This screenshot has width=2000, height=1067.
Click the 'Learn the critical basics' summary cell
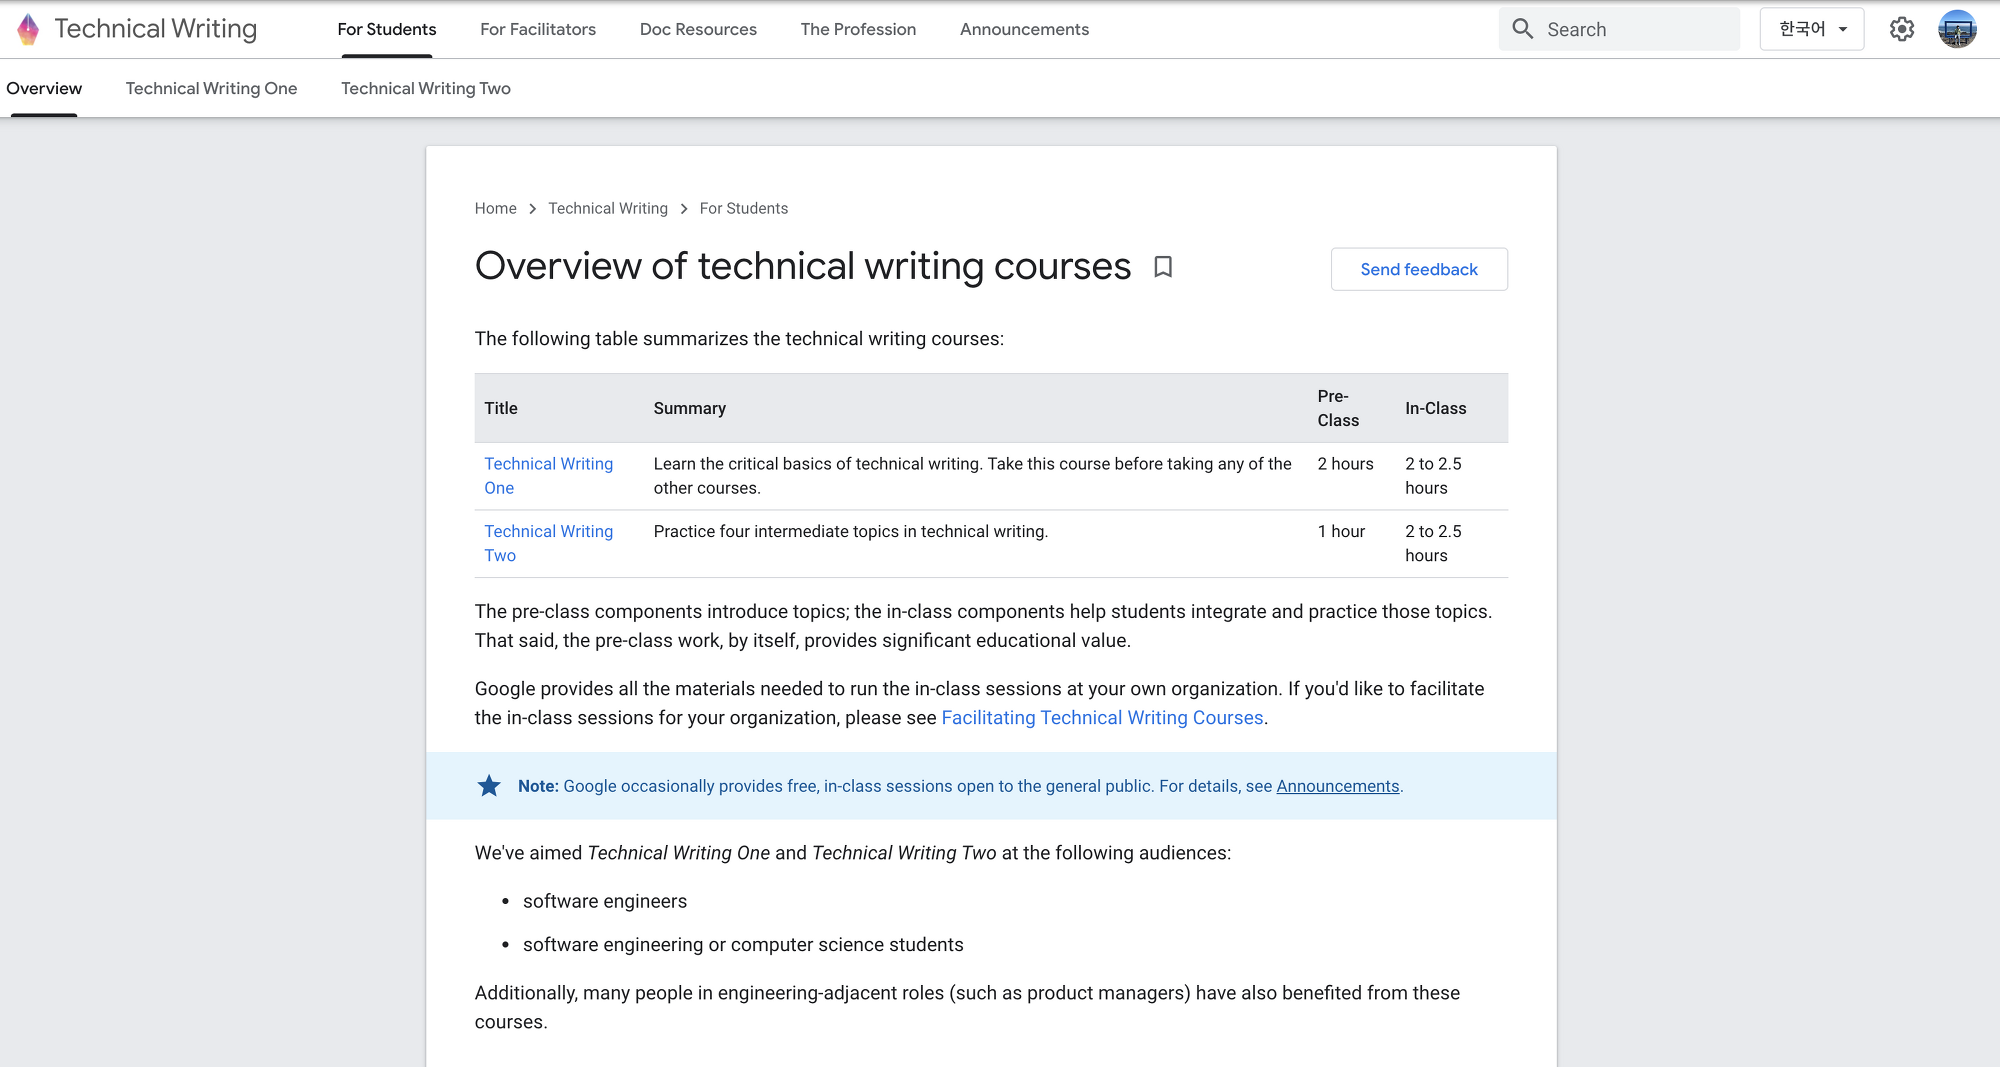[x=973, y=476]
